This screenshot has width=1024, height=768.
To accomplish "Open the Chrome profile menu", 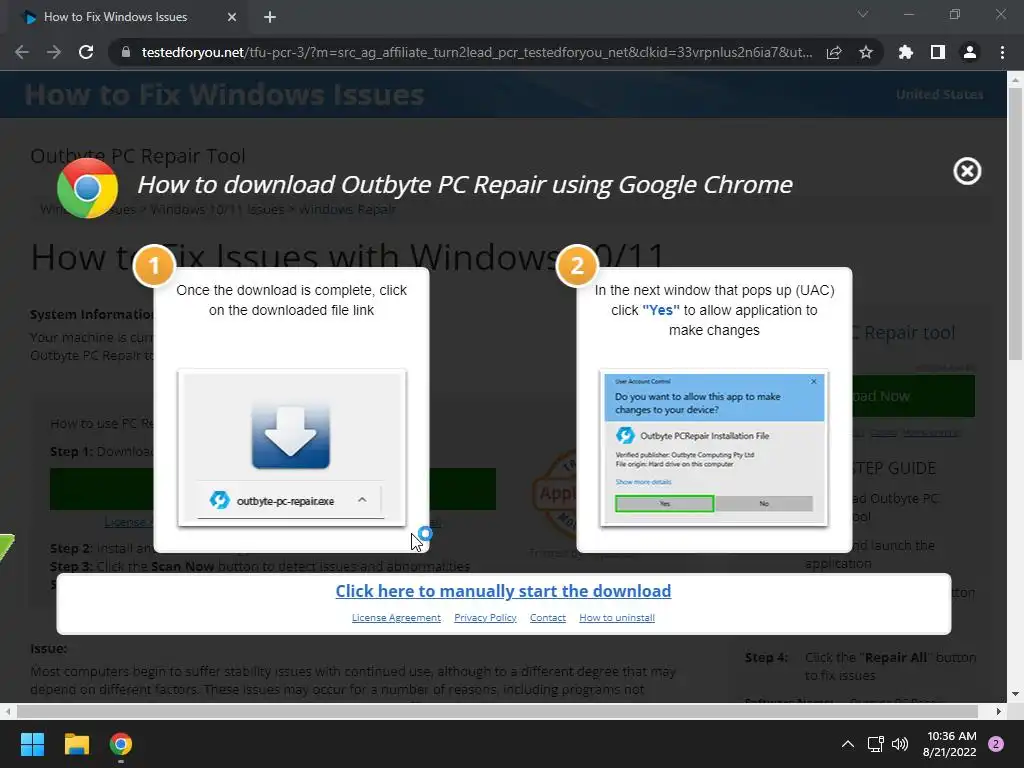I will [970, 52].
